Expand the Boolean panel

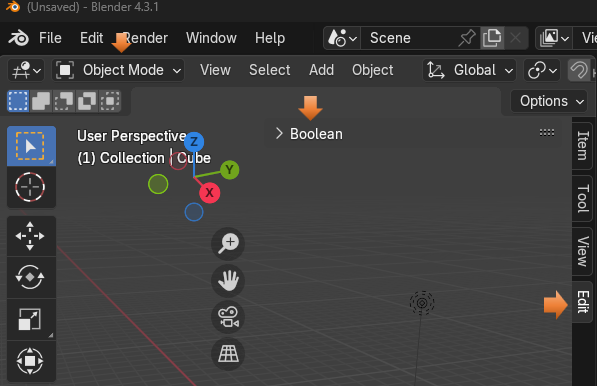pyautogui.click(x=309, y=134)
